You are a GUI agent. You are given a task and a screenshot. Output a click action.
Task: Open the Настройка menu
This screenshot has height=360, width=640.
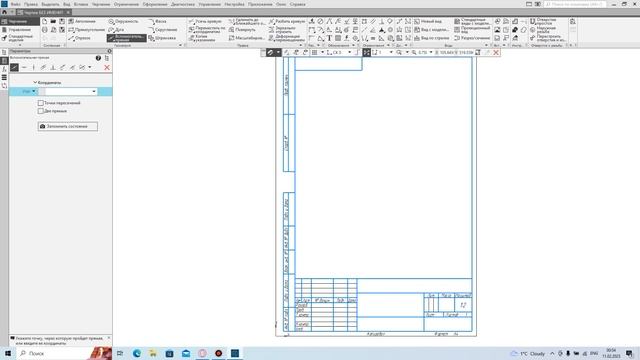[x=234, y=4]
